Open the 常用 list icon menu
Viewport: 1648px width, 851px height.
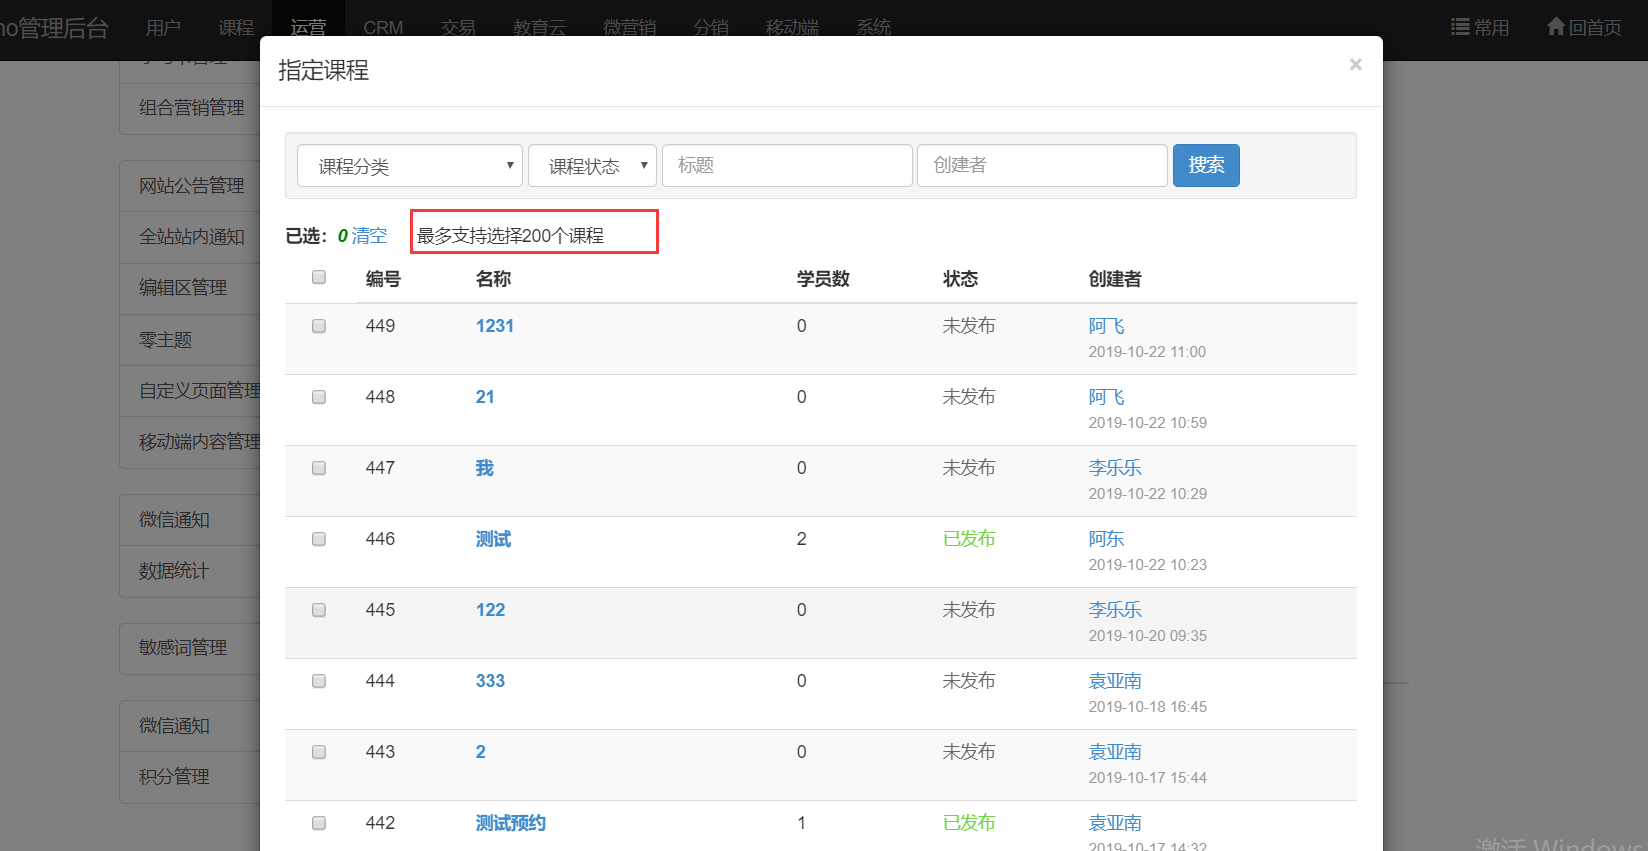[1460, 27]
